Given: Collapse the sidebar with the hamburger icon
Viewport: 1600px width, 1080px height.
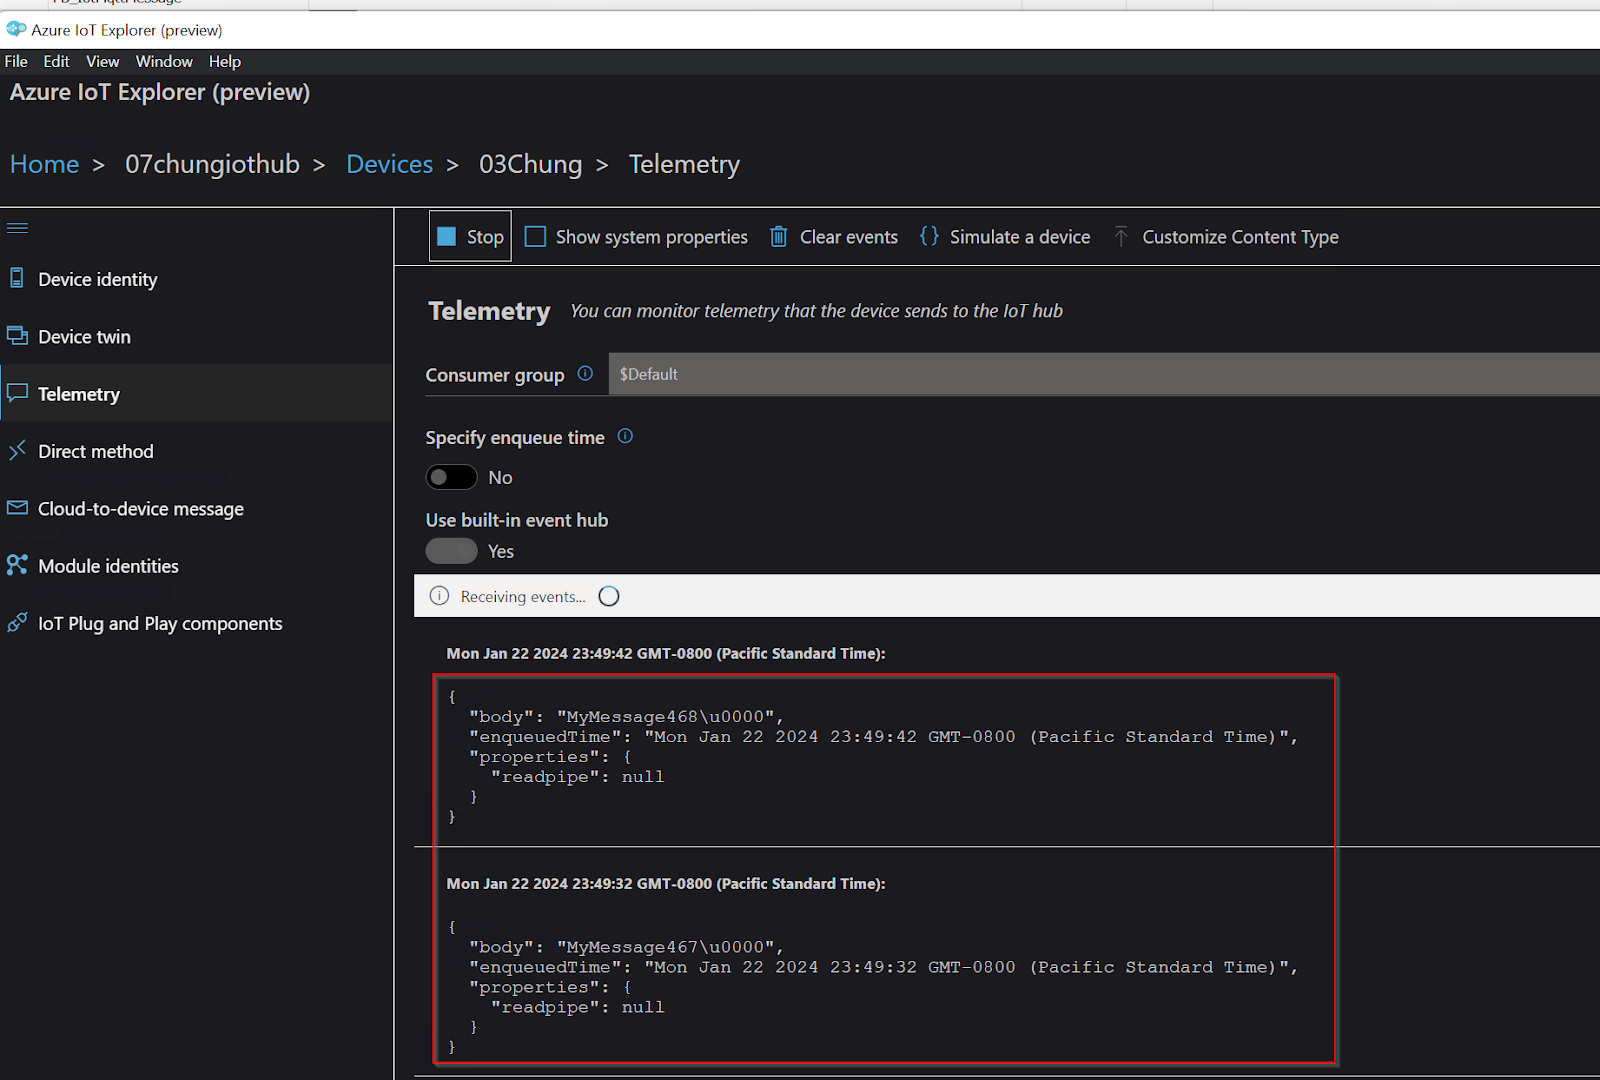Looking at the screenshot, I should tap(17, 228).
